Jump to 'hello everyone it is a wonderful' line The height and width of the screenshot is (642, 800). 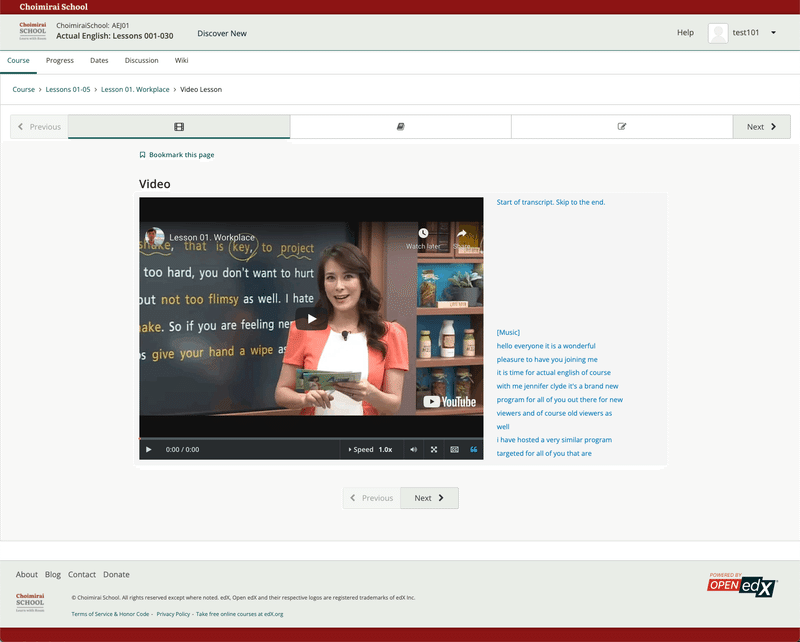546,346
